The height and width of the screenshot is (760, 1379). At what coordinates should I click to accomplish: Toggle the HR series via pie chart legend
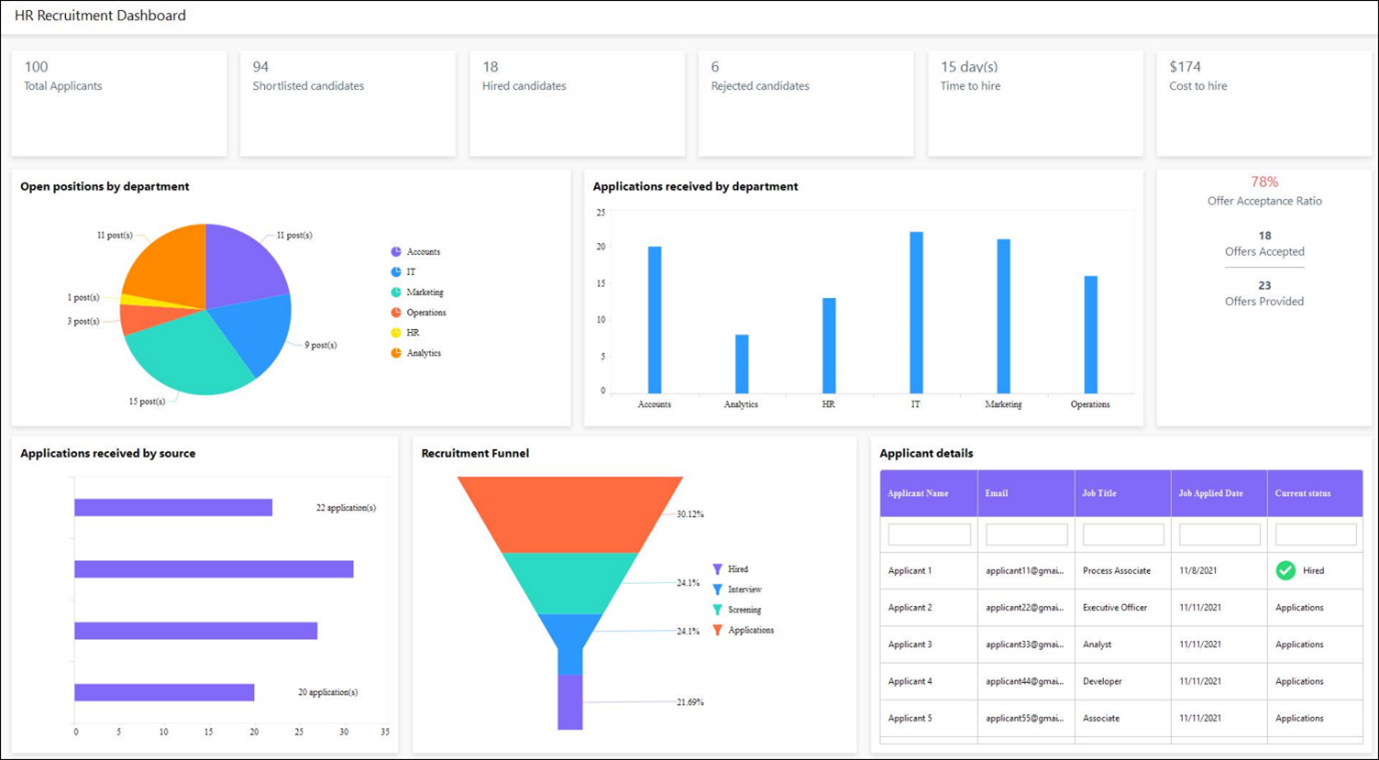pos(396,332)
